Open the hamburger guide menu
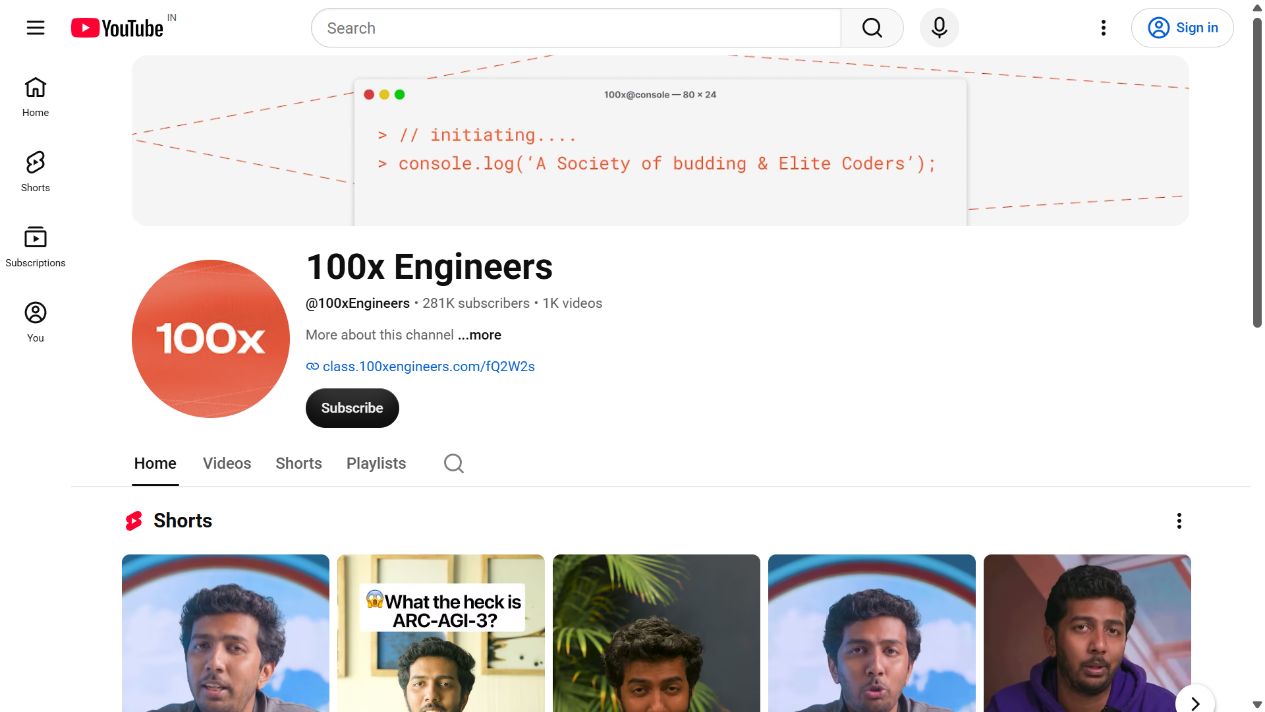Image resolution: width=1265 pixels, height=712 pixels. (x=36, y=28)
